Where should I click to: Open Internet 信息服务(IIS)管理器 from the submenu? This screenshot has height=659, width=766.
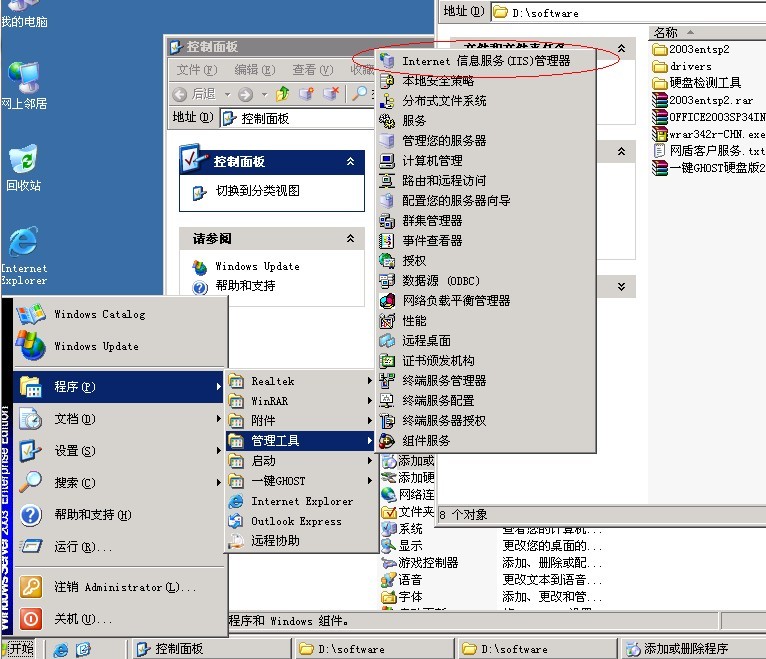[486, 61]
